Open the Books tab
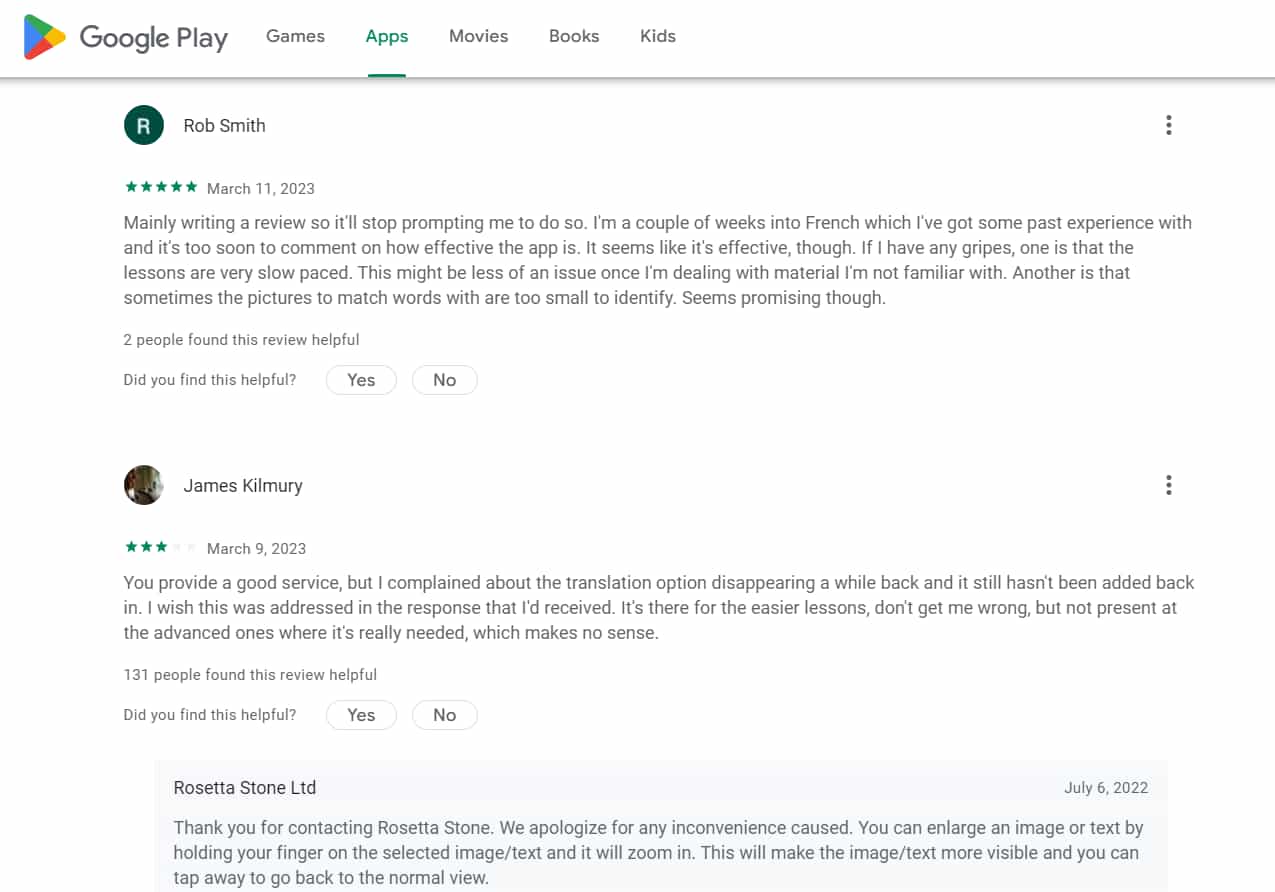This screenshot has width=1275, height=892. coord(574,36)
